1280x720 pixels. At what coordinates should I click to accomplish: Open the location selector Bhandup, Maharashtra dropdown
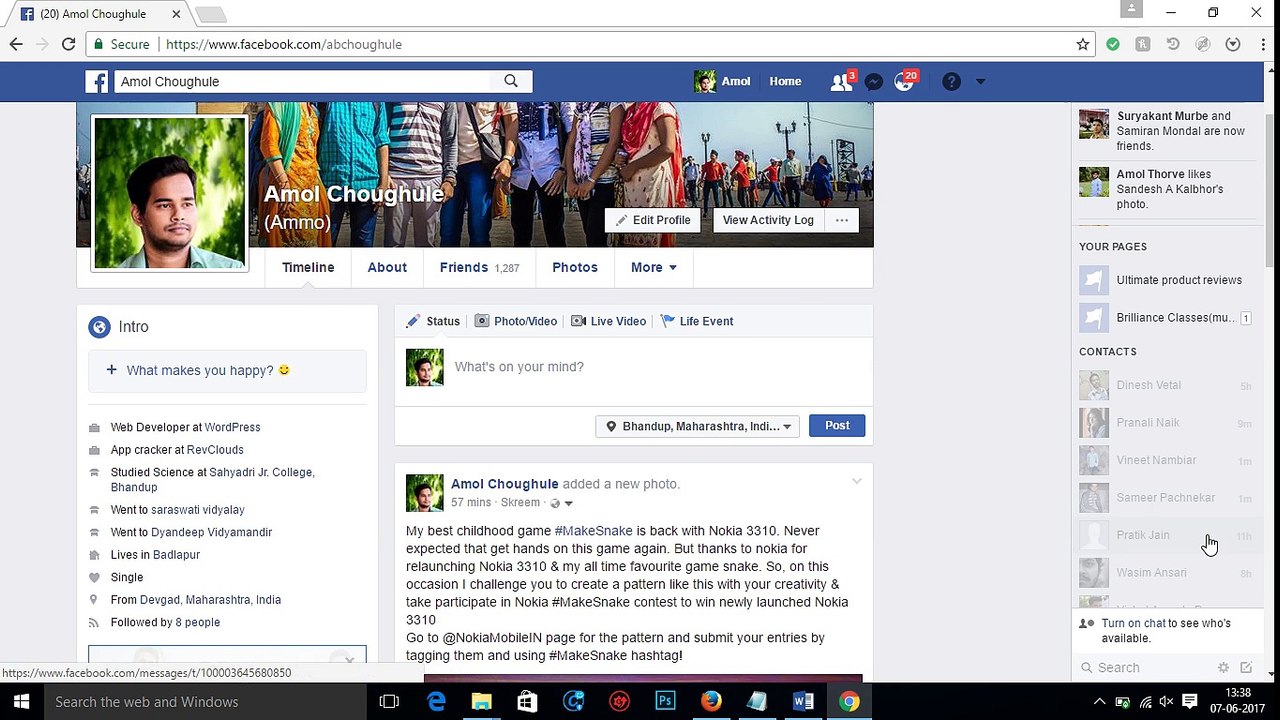pyautogui.click(x=697, y=426)
